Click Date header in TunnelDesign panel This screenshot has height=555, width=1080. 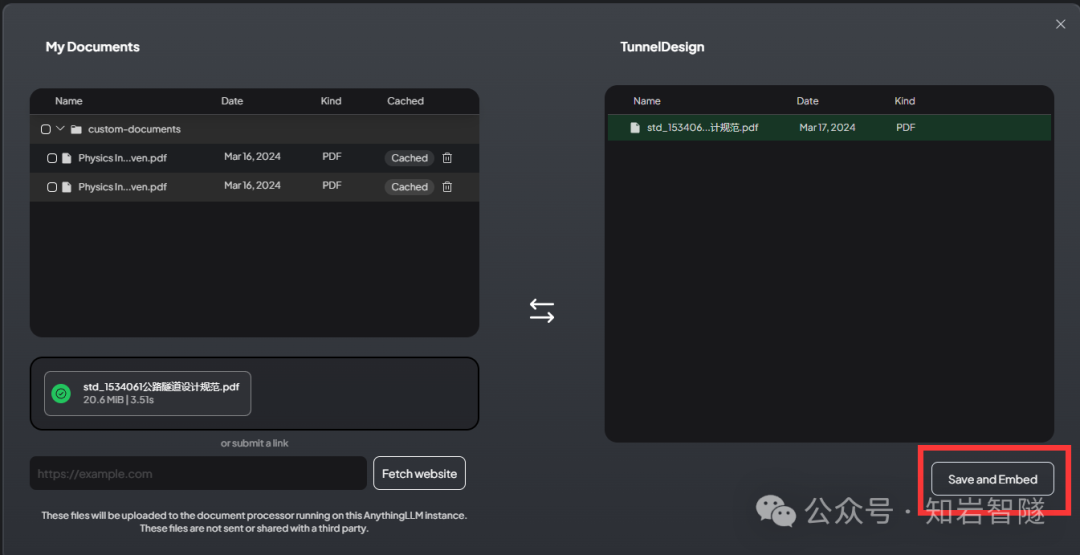pos(807,101)
